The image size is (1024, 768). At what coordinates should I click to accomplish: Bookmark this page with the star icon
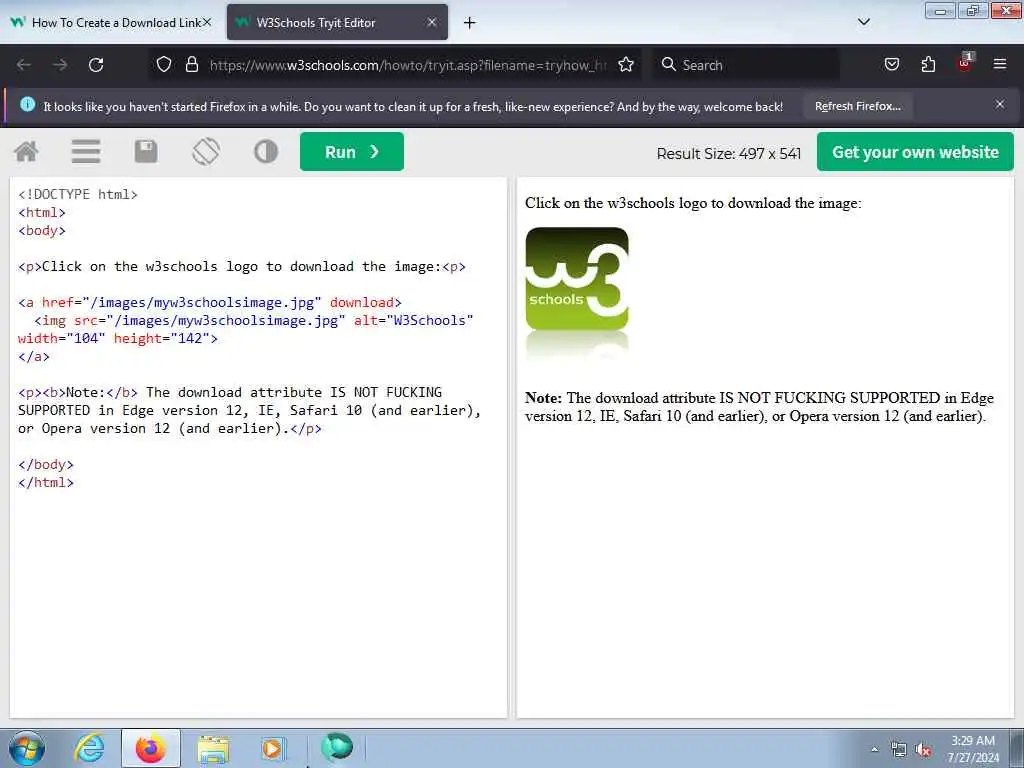[x=626, y=64]
